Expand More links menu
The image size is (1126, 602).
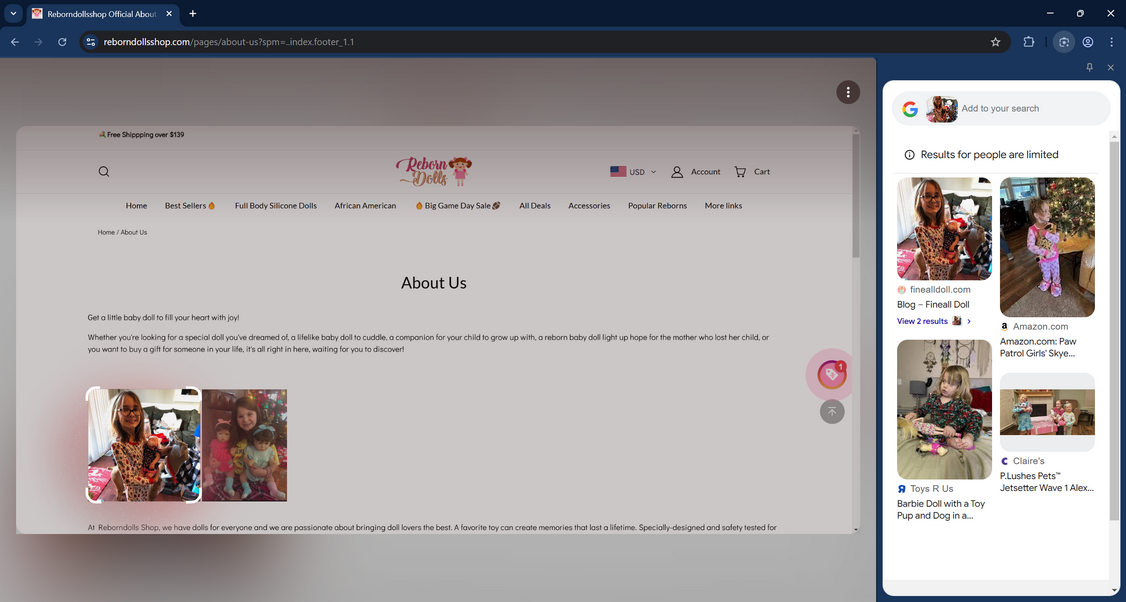tap(723, 205)
